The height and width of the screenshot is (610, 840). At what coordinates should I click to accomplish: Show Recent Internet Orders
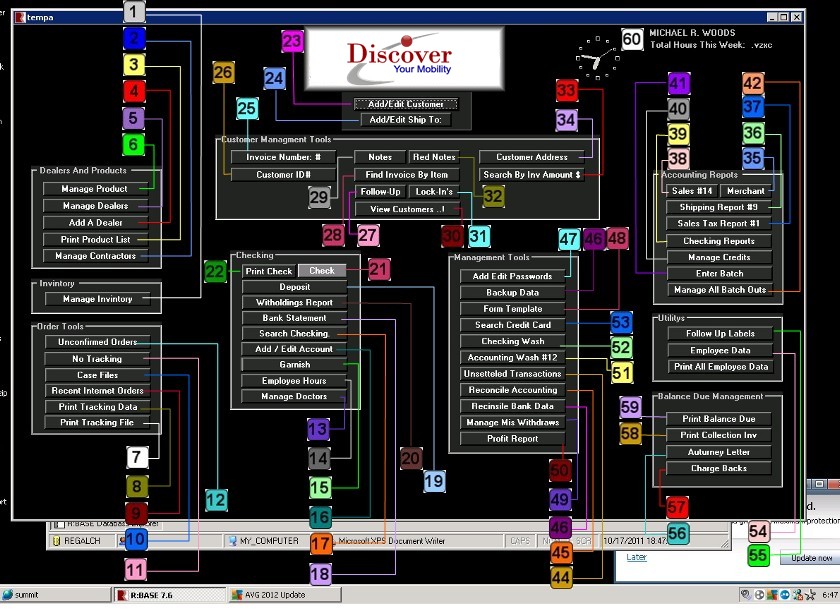[98, 391]
